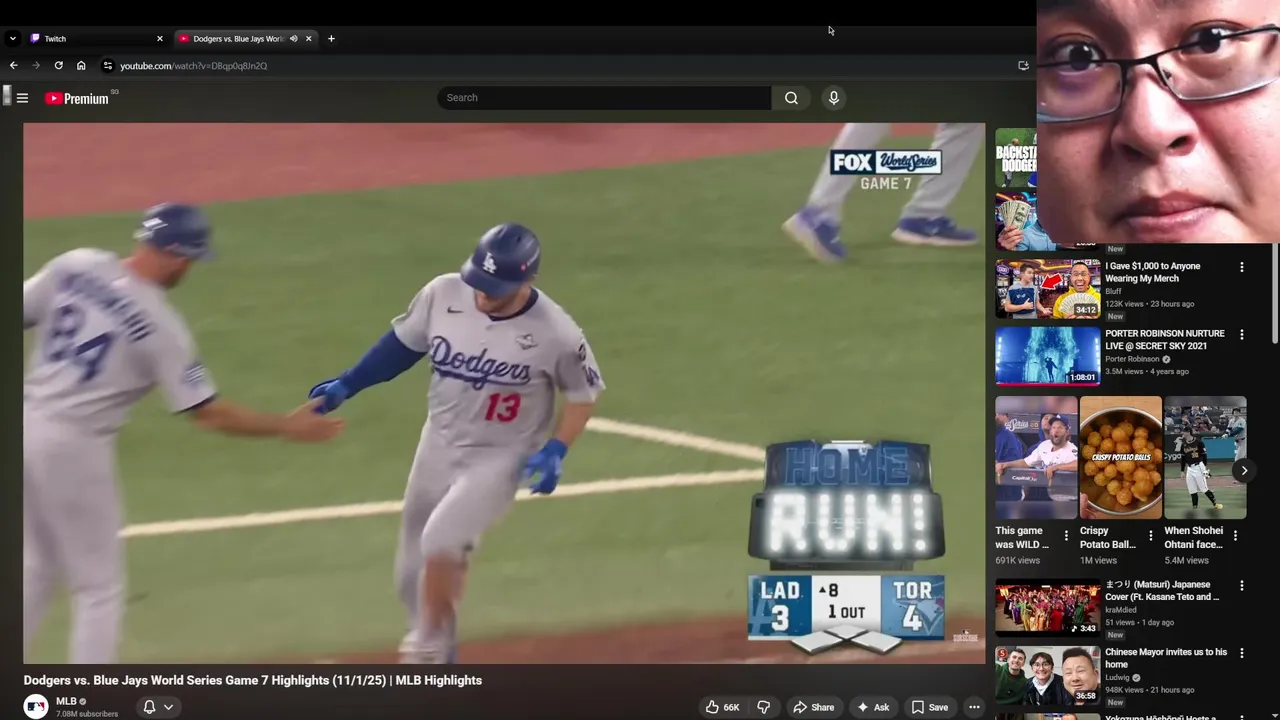Toggle the notification bell for MLB
The width and height of the screenshot is (1280, 720).
tap(149, 707)
